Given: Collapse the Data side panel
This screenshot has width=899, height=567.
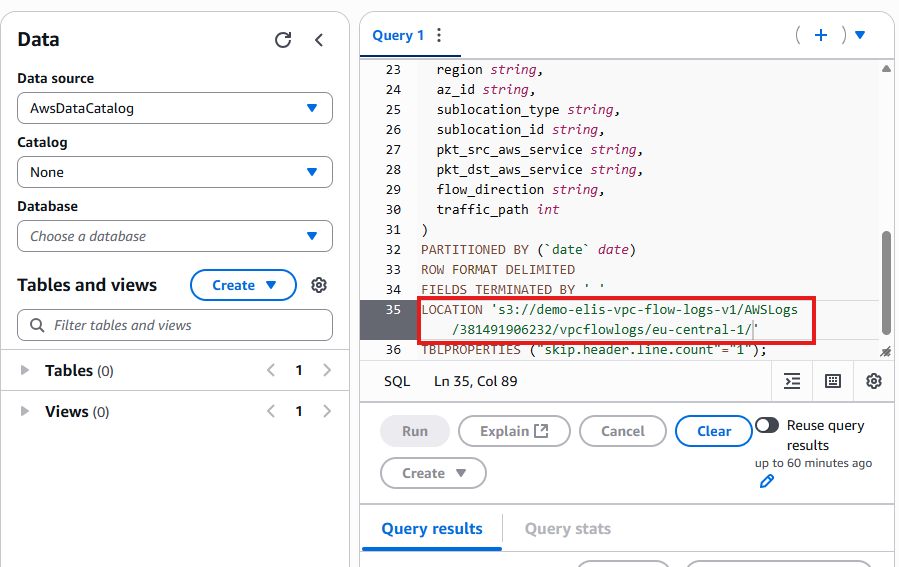Looking at the screenshot, I should pyautogui.click(x=319, y=40).
